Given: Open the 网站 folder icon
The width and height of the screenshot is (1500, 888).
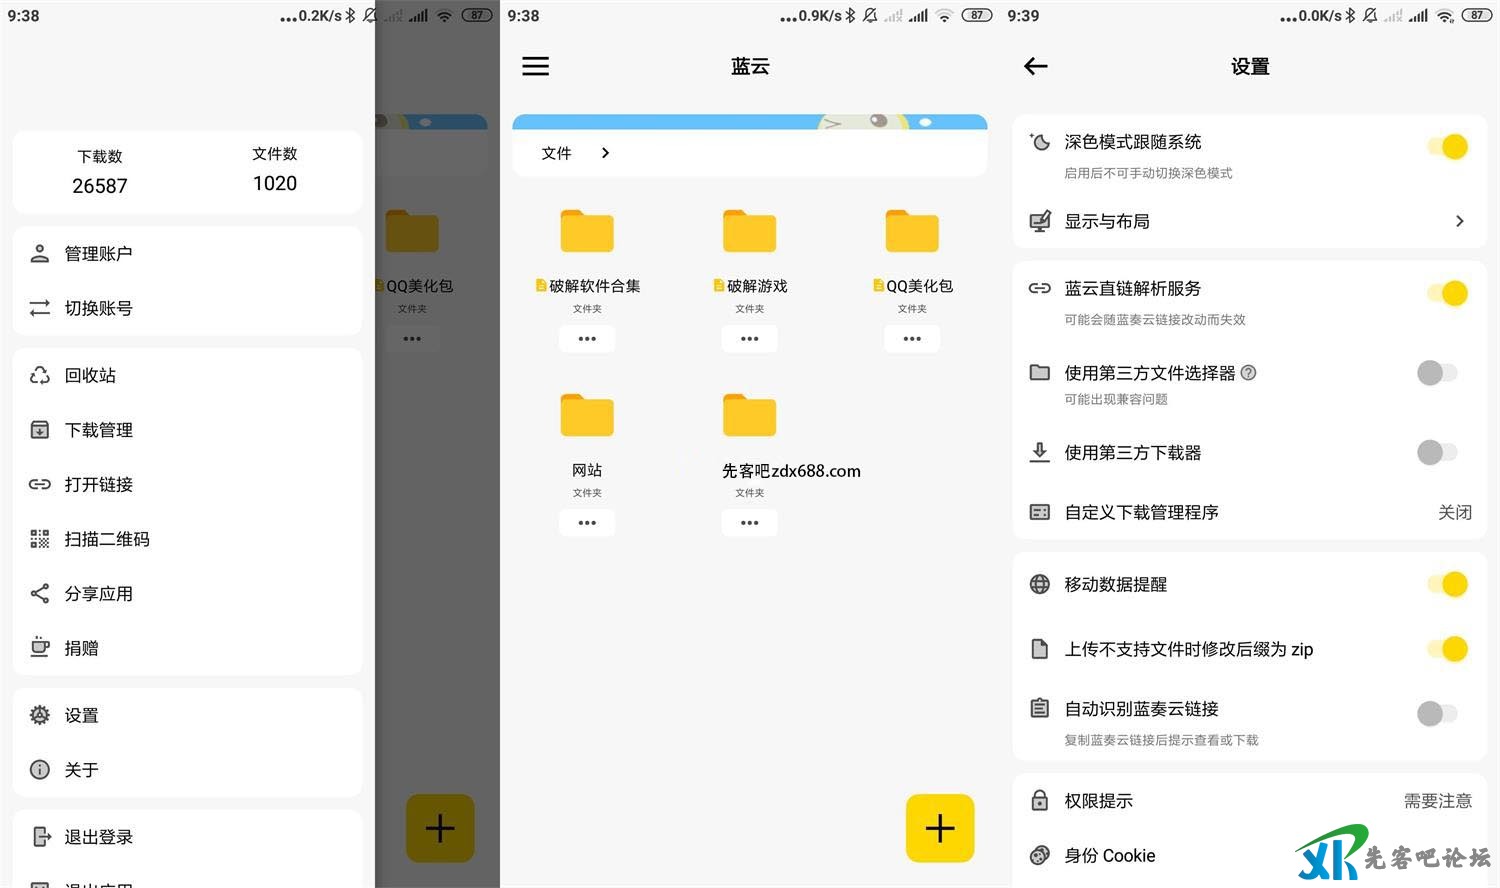Looking at the screenshot, I should point(587,416).
